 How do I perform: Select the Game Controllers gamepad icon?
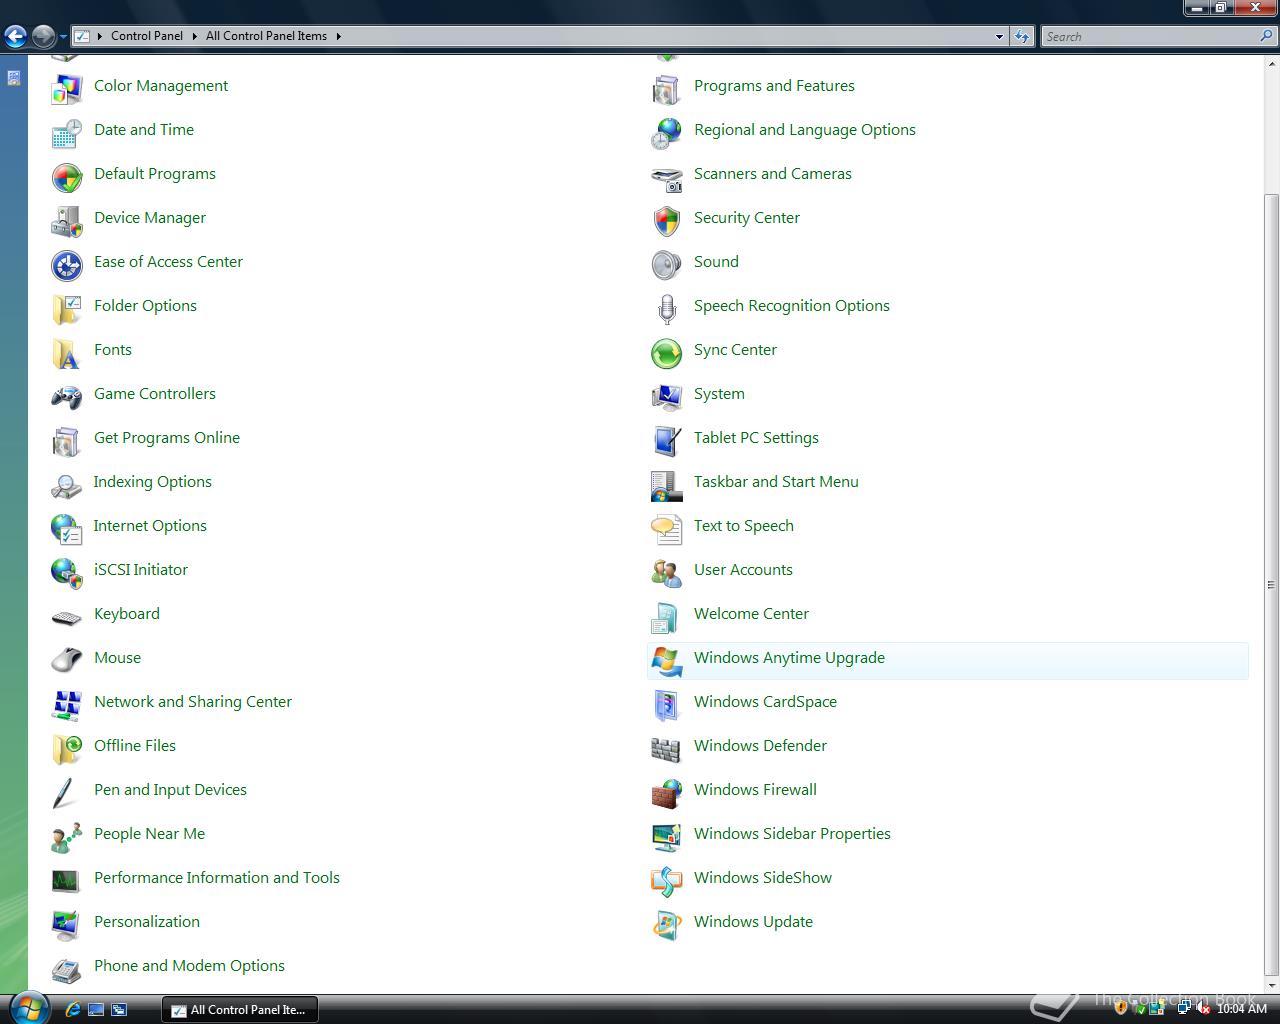(66, 396)
